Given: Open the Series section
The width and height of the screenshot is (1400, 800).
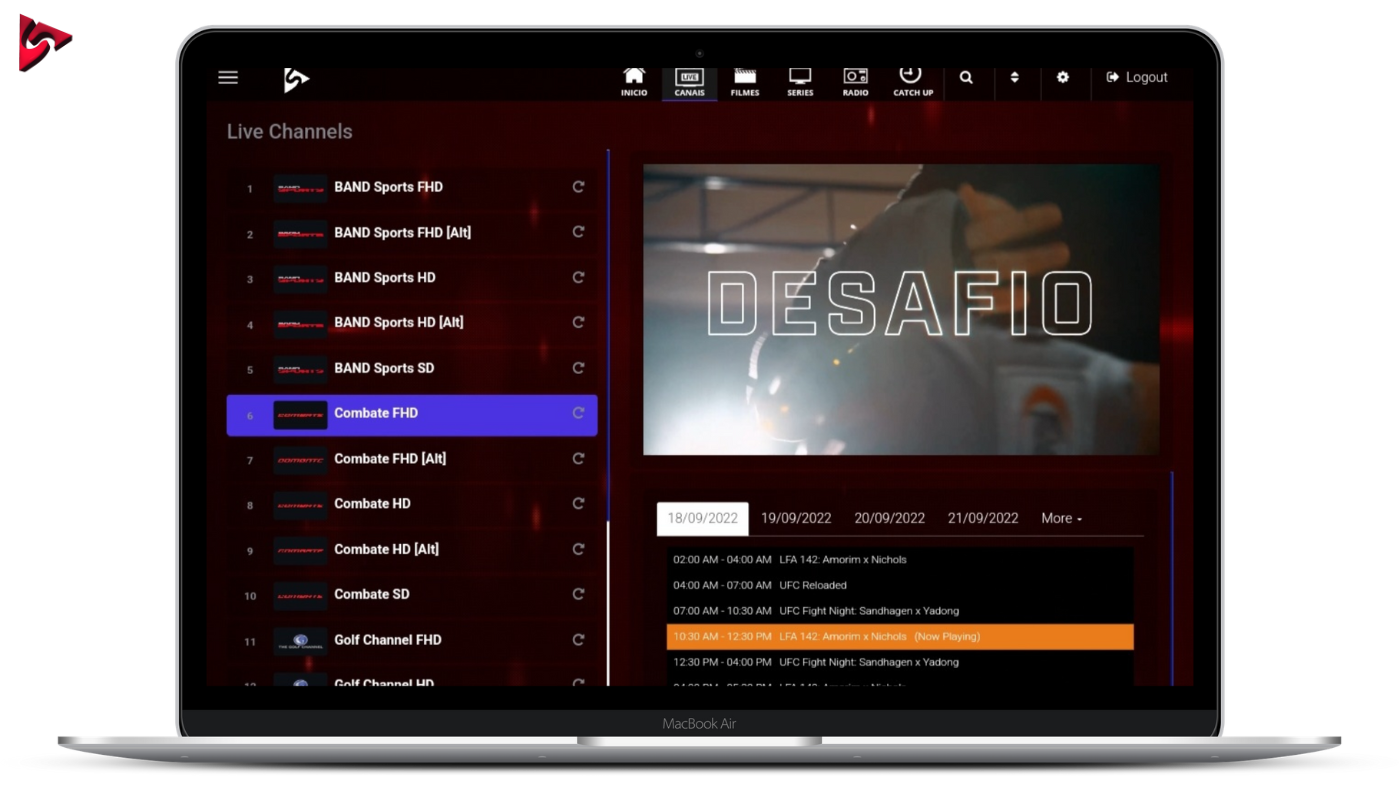Looking at the screenshot, I should click(800, 81).
